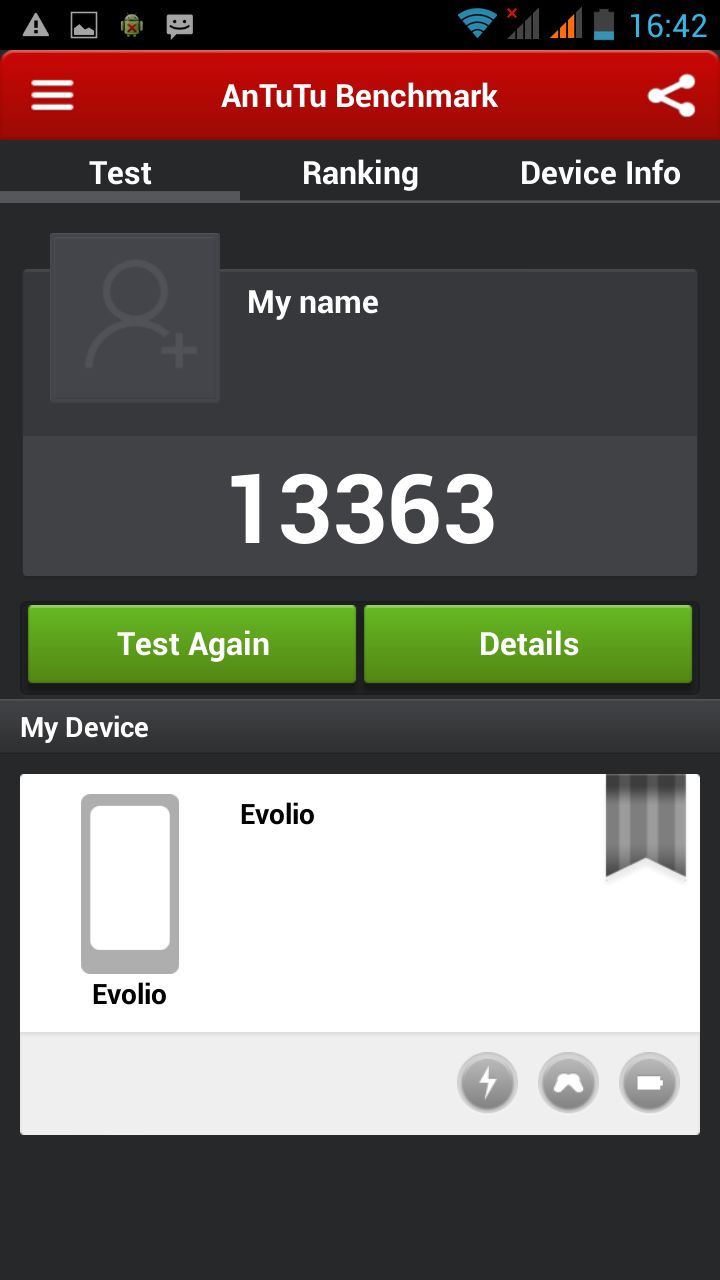Open the Details button

[528, 644]
